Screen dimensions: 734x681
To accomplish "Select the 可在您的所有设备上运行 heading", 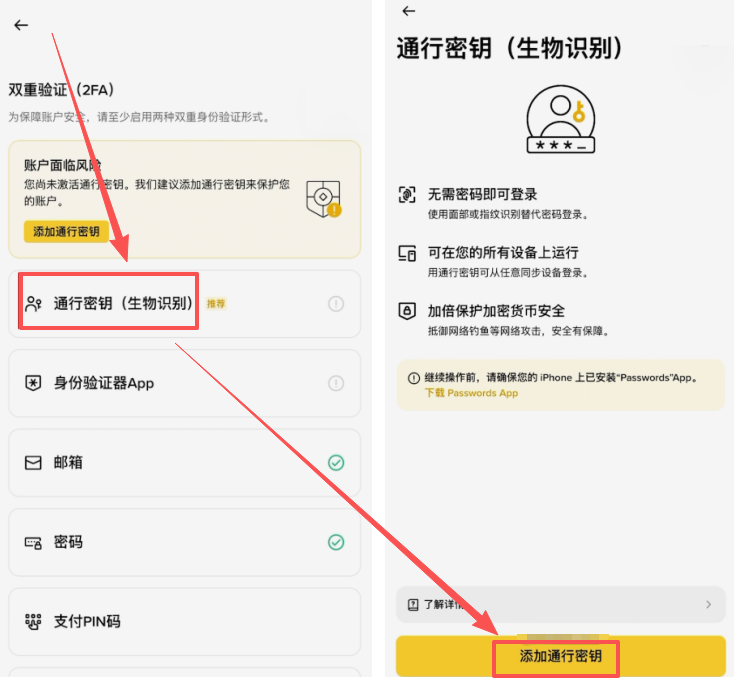I will tap(503, 253).
